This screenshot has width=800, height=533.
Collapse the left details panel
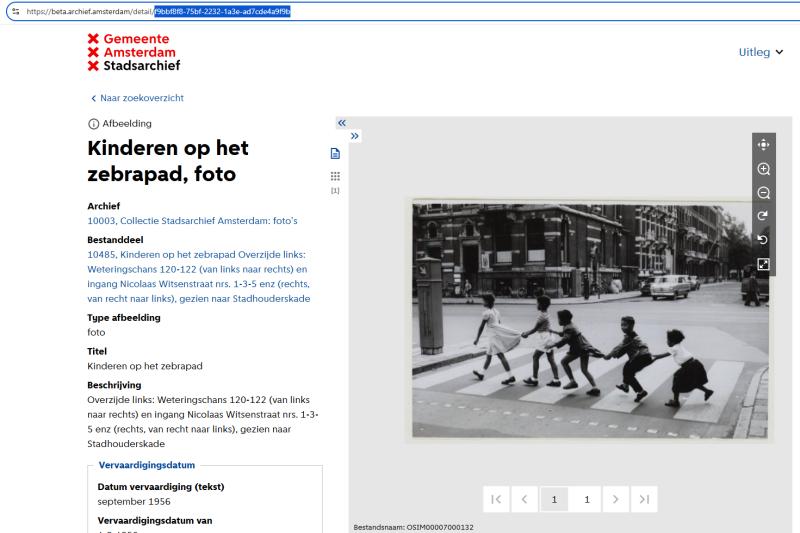341,122
